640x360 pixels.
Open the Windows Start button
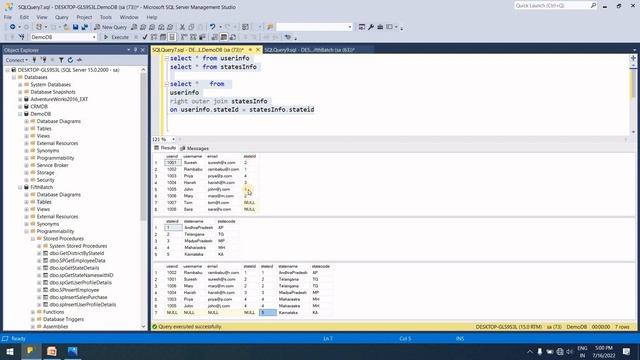pos(10,351)
